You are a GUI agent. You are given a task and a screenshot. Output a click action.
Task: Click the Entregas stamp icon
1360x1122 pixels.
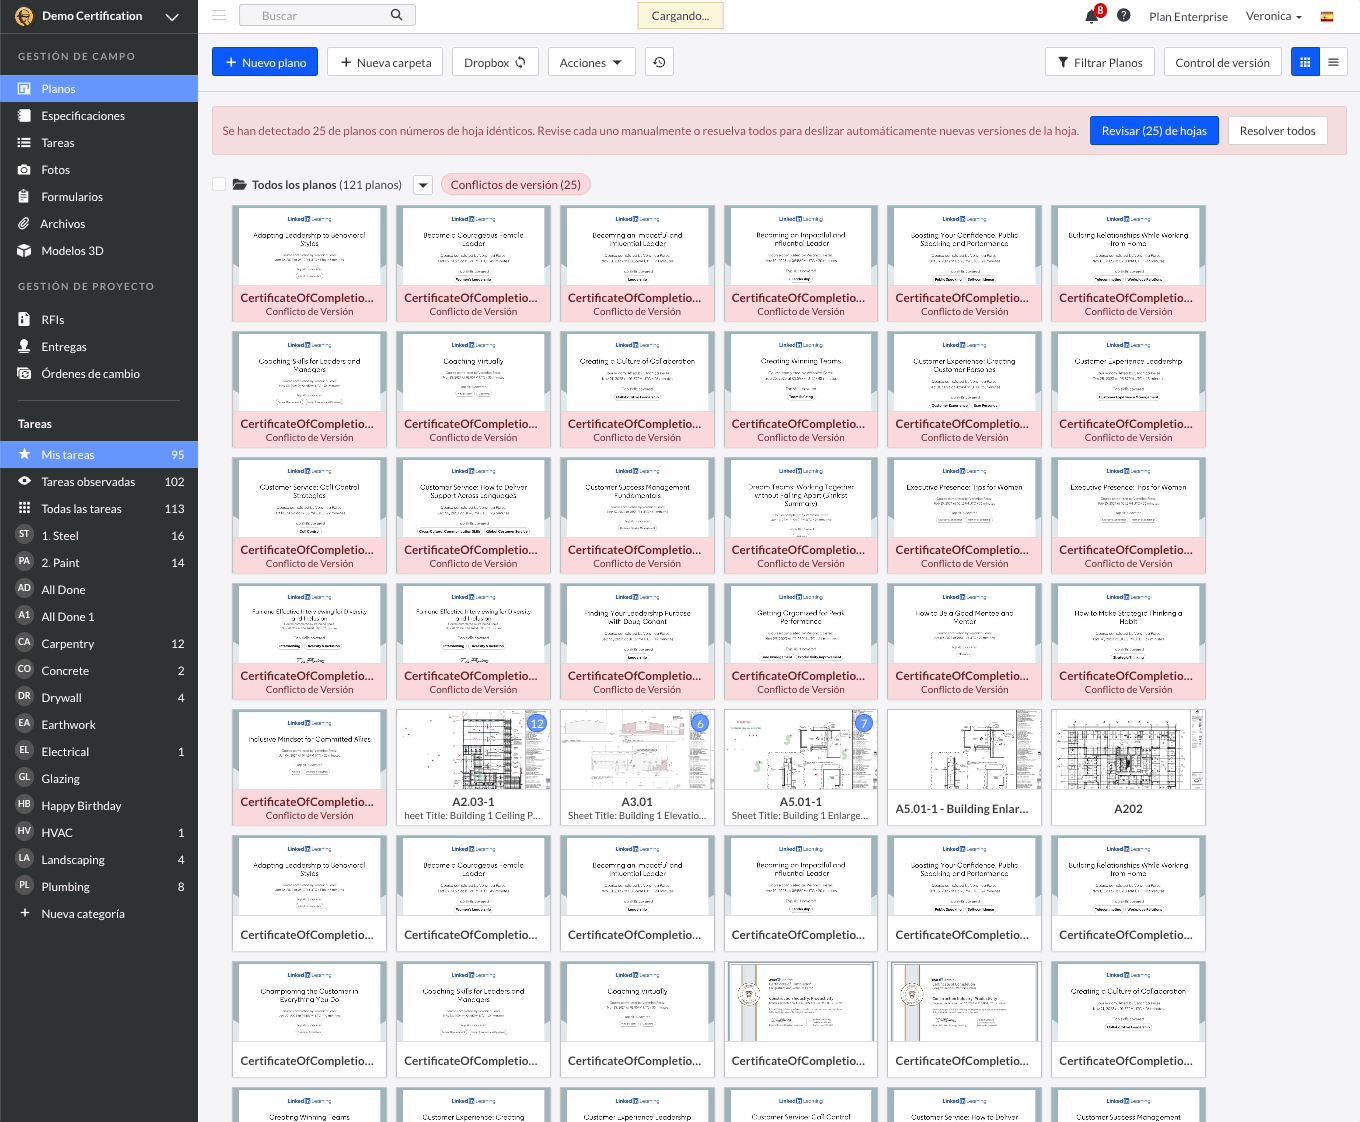(x=24, y=347)
